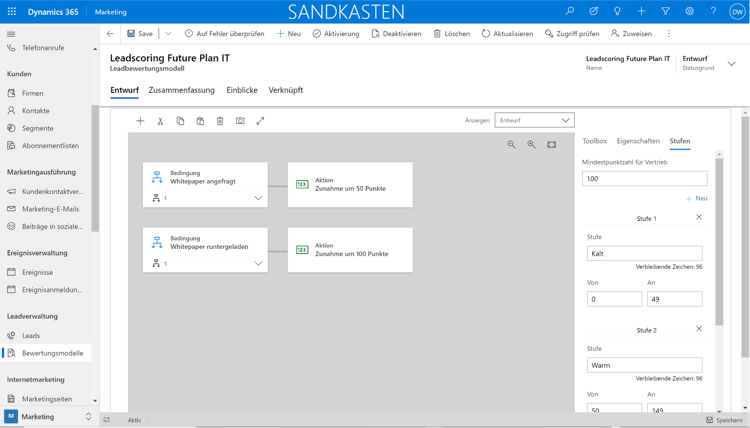Expand the Whitepaper runtergeladen condition tile
This screenshot has width=750, height=428.
pos(258,264)
